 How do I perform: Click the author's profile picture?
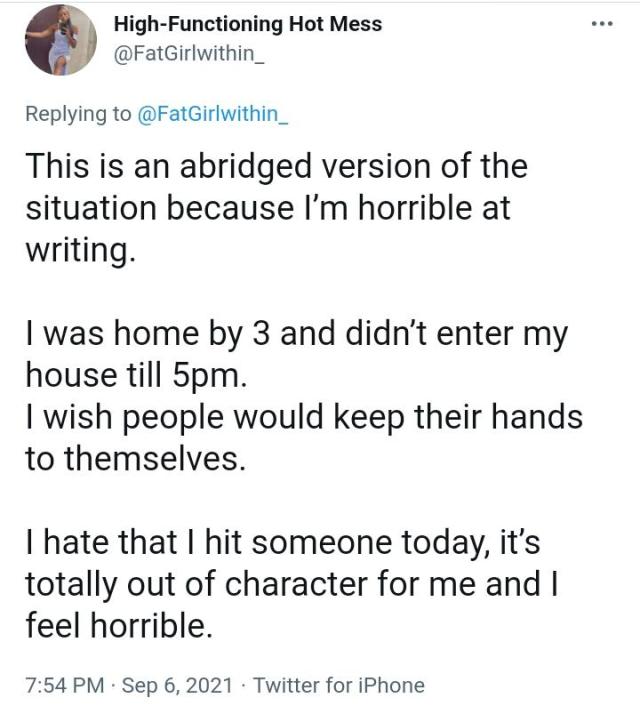click(60, 41)
